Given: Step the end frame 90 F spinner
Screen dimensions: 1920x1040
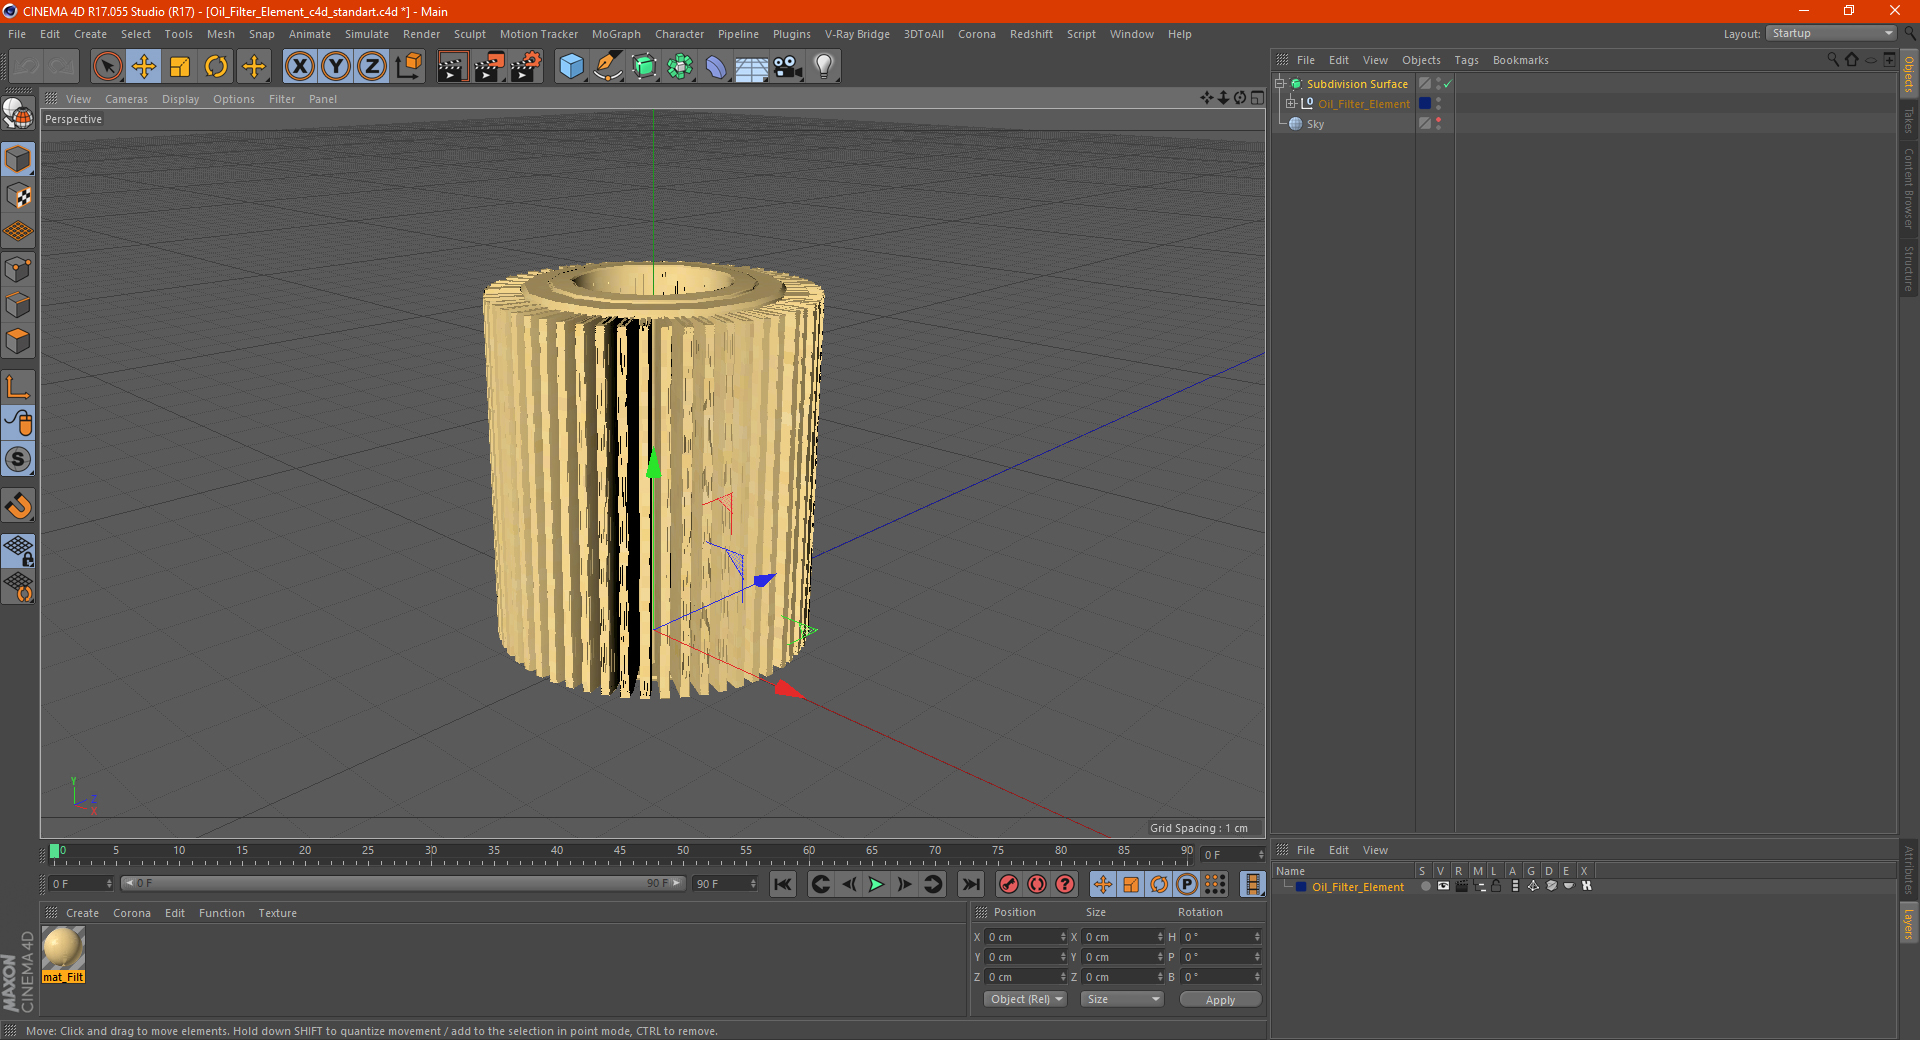Looking at the screenshot, I should coord(753,884).
